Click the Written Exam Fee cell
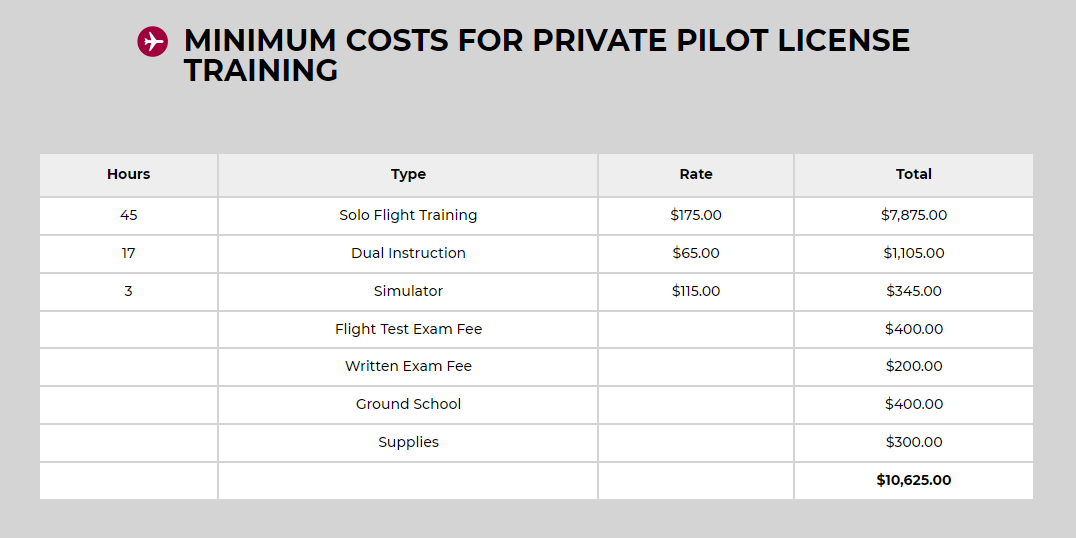This screenshot has width=1076, height=538. click(x=408, y=366)
